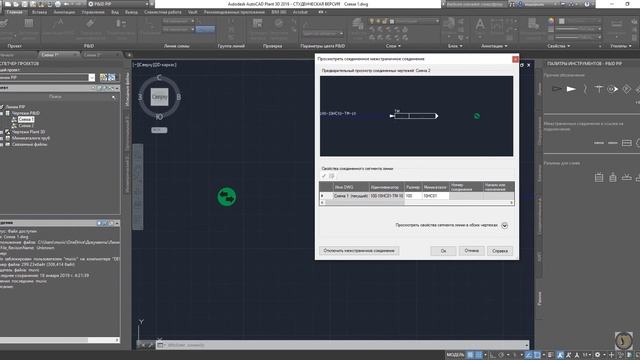Collapse the Чертежи P&ID tree node
The width and height of the screenshot is (640, 360).
tap(2, 113)
